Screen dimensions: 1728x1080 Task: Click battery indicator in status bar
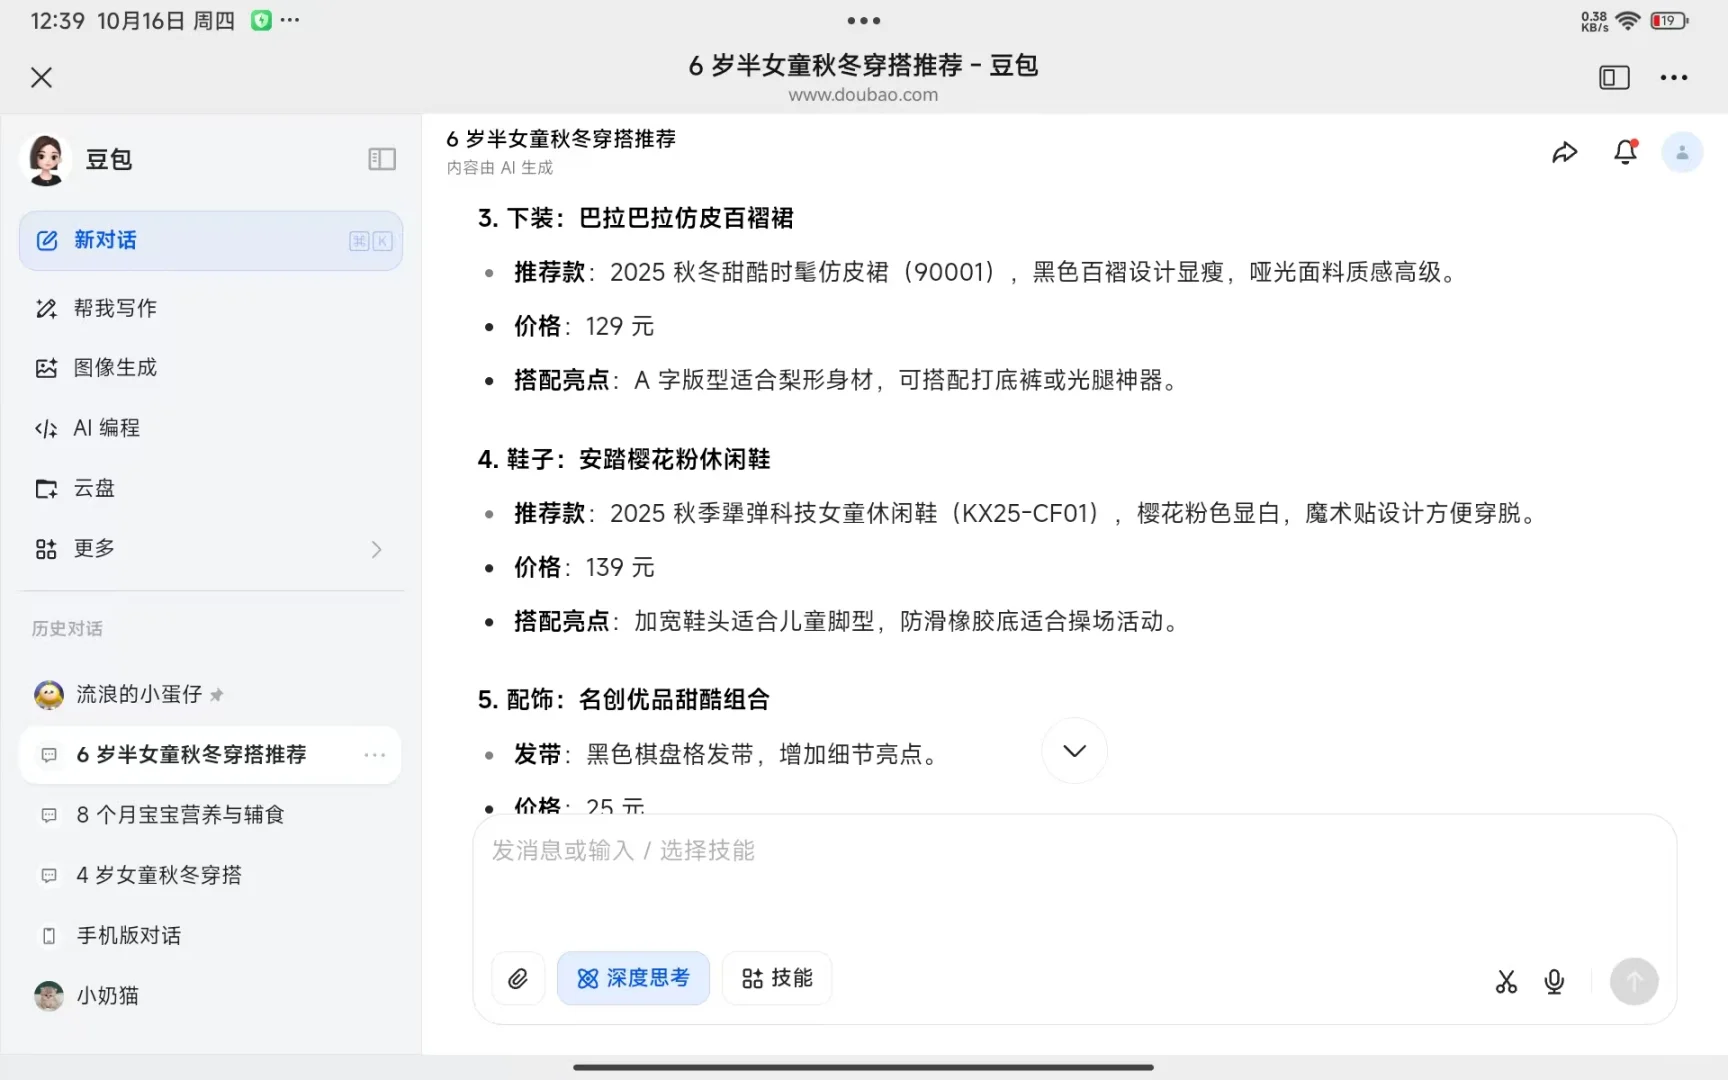tap(1669, 20)
